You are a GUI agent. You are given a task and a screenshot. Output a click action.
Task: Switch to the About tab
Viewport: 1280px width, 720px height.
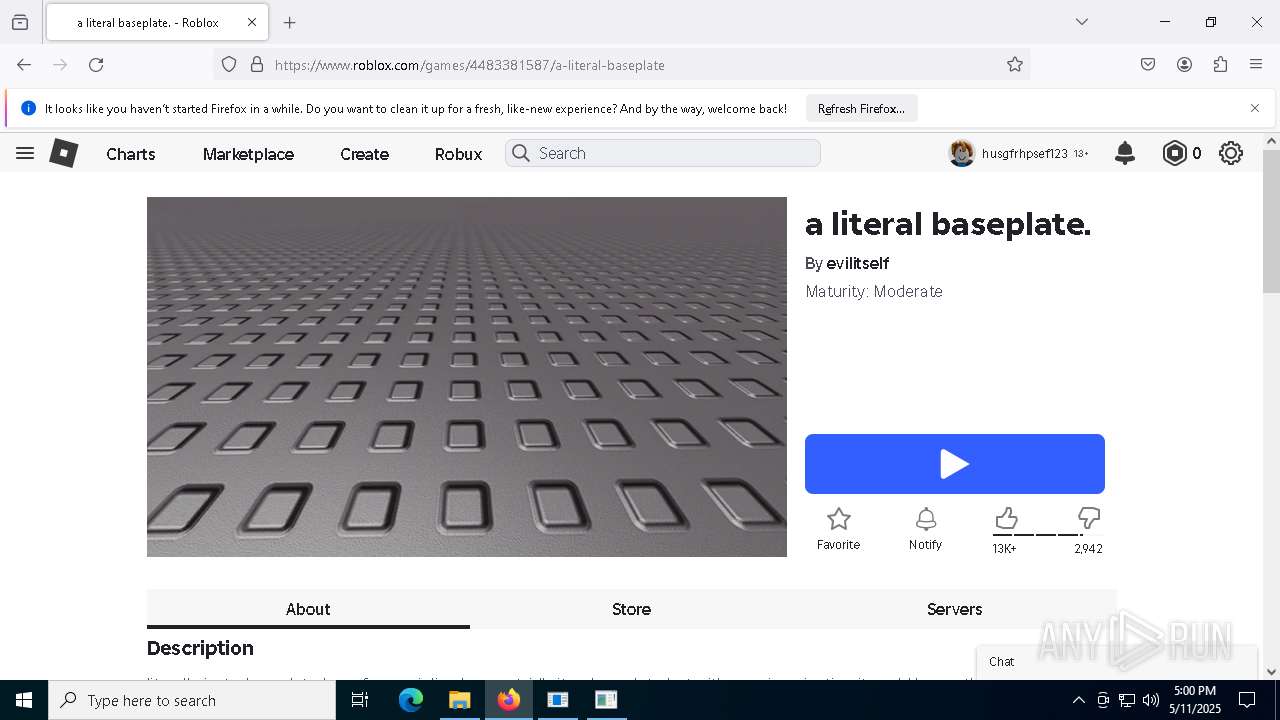[x=308, y=609]
